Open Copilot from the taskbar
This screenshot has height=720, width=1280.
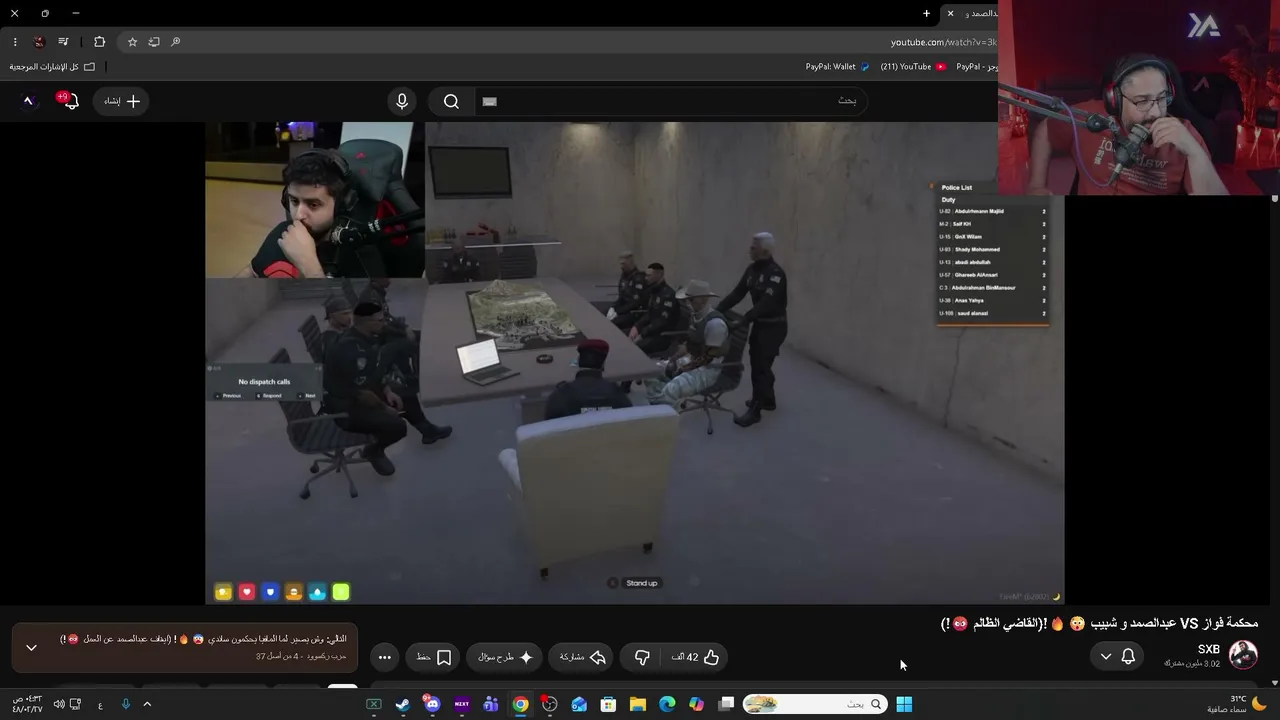696,704
